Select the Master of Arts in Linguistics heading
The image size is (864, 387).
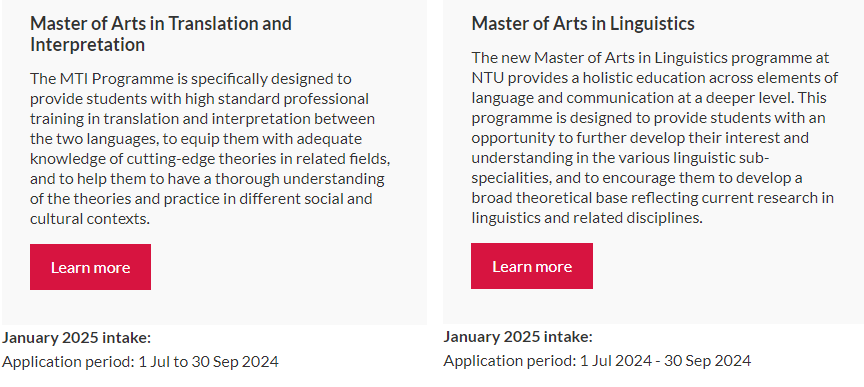click(583, 23)
